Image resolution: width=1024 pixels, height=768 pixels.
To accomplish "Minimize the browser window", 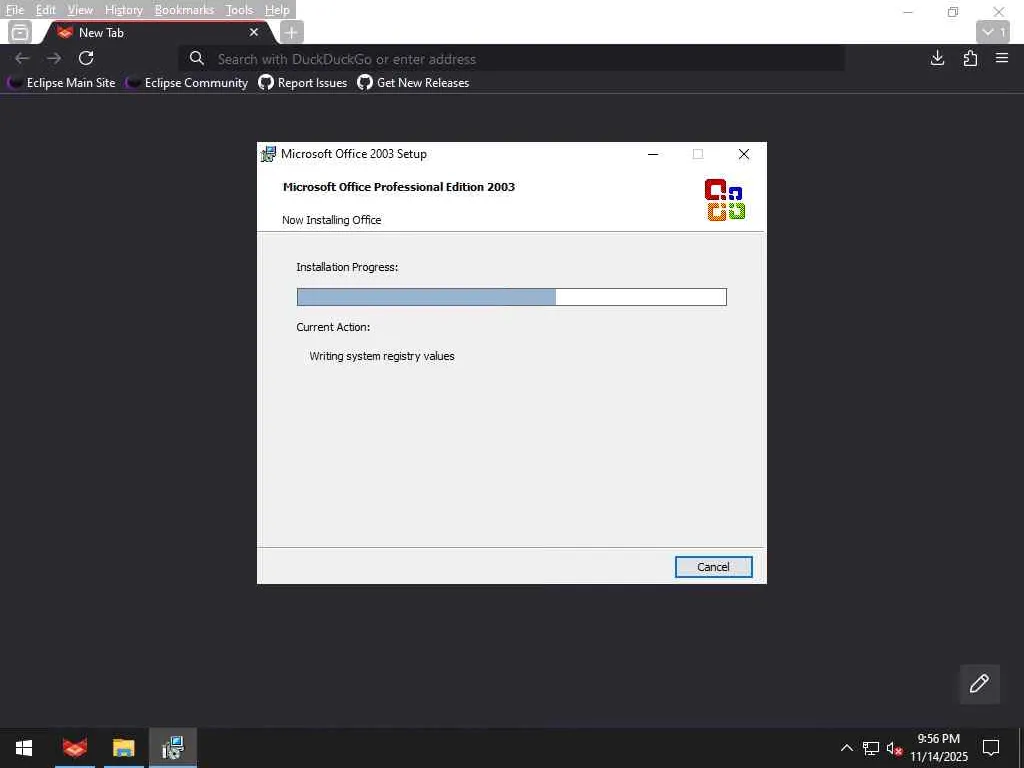I will coord(908,12).
